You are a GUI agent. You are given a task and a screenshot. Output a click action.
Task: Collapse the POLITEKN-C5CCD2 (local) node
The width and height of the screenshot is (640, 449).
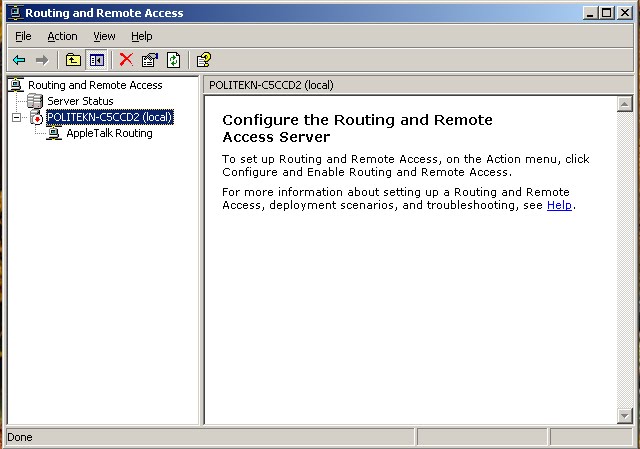(16, 118)
